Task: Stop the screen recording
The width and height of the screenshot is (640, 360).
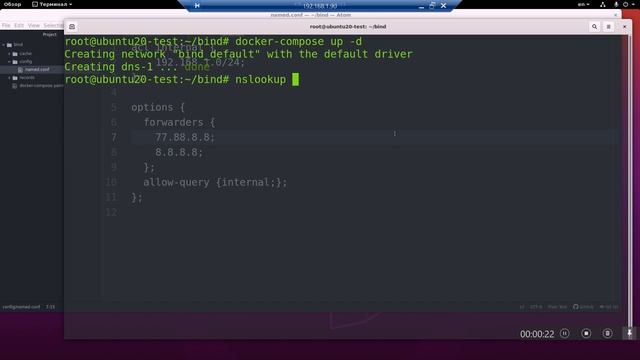Action: pyautogui.click(x=586, y=333)
